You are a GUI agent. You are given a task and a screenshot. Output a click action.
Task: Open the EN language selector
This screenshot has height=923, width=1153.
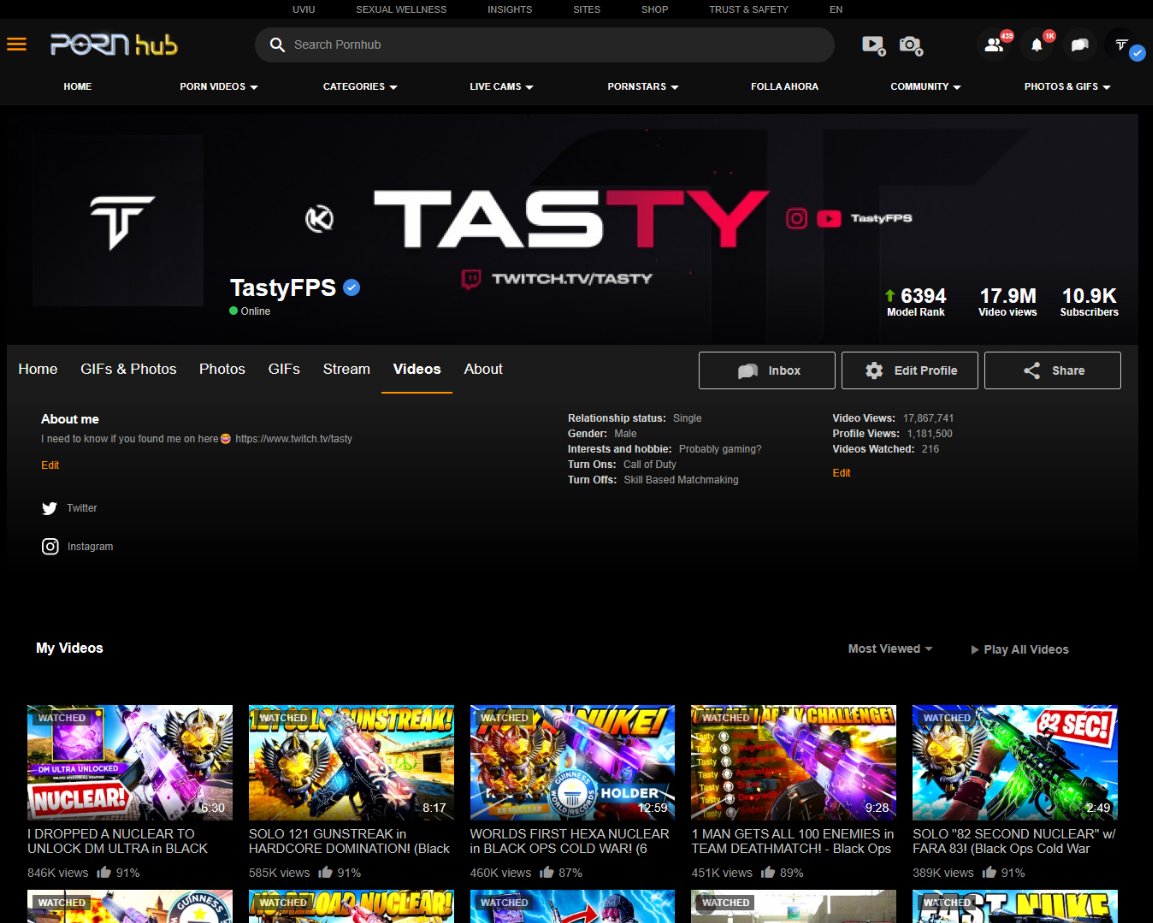coord(836,10)
